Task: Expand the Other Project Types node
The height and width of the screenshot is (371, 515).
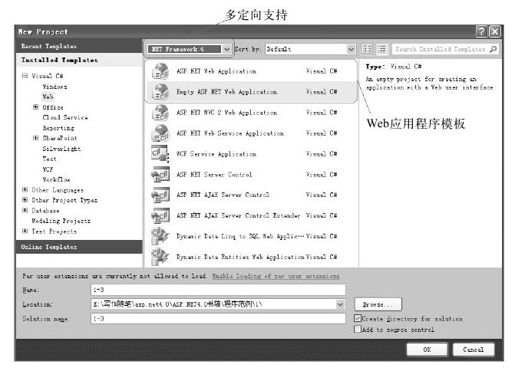Action: (x=25, y=200)
